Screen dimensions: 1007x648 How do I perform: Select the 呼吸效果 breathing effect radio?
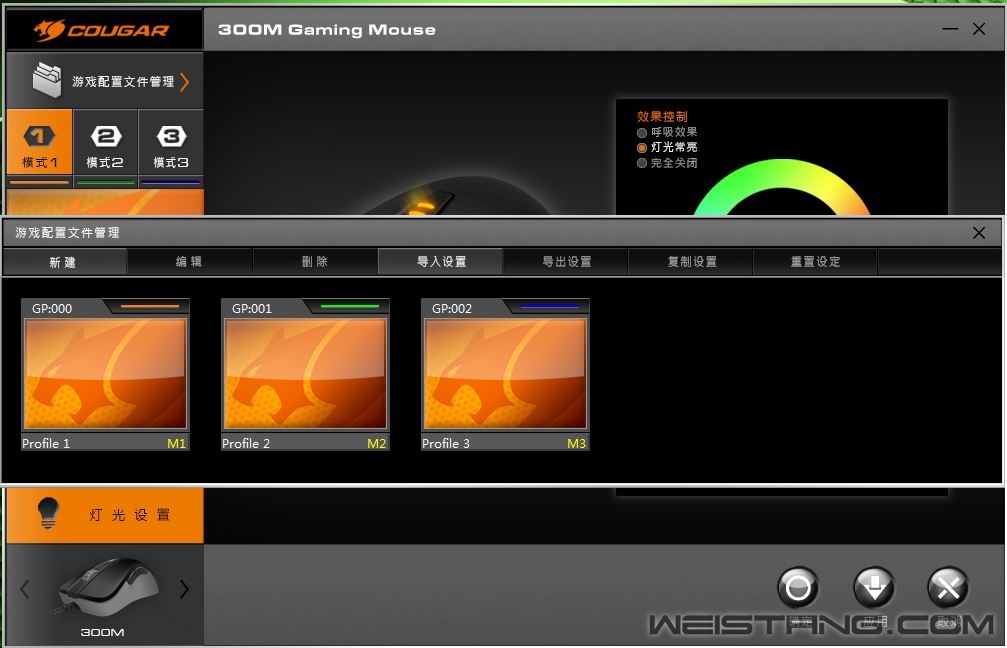pos(642,132)
